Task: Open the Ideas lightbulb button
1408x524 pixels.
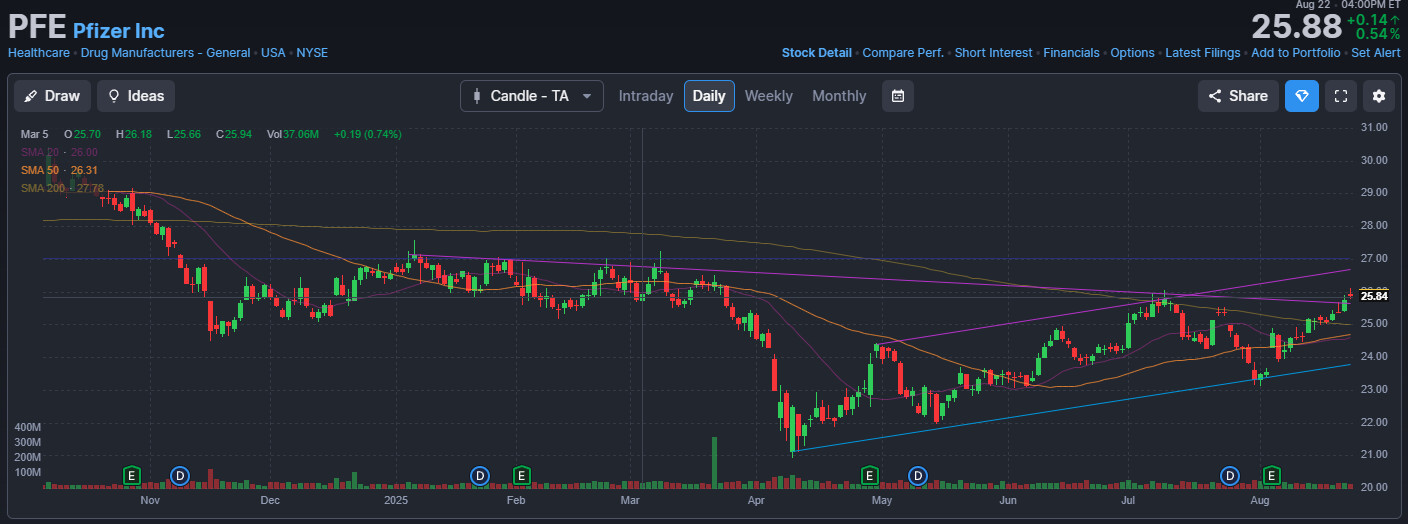Action: [x=136, y=96]
